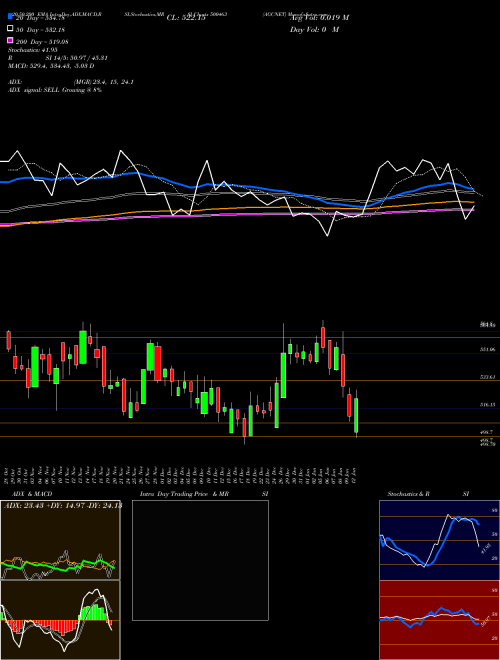The width and height of the screenshot is (500, 660).
Task: Click the '28 Oct' first date axis label
Action: point(8,475)
